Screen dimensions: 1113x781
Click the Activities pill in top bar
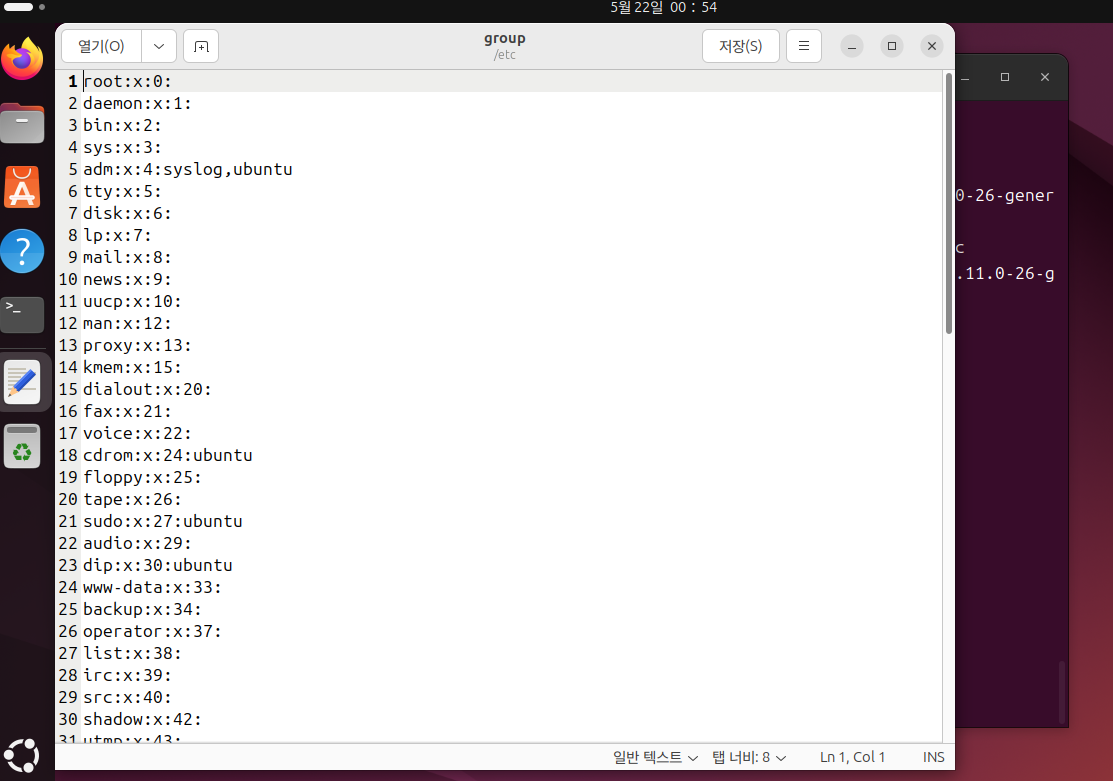point(18,7)
